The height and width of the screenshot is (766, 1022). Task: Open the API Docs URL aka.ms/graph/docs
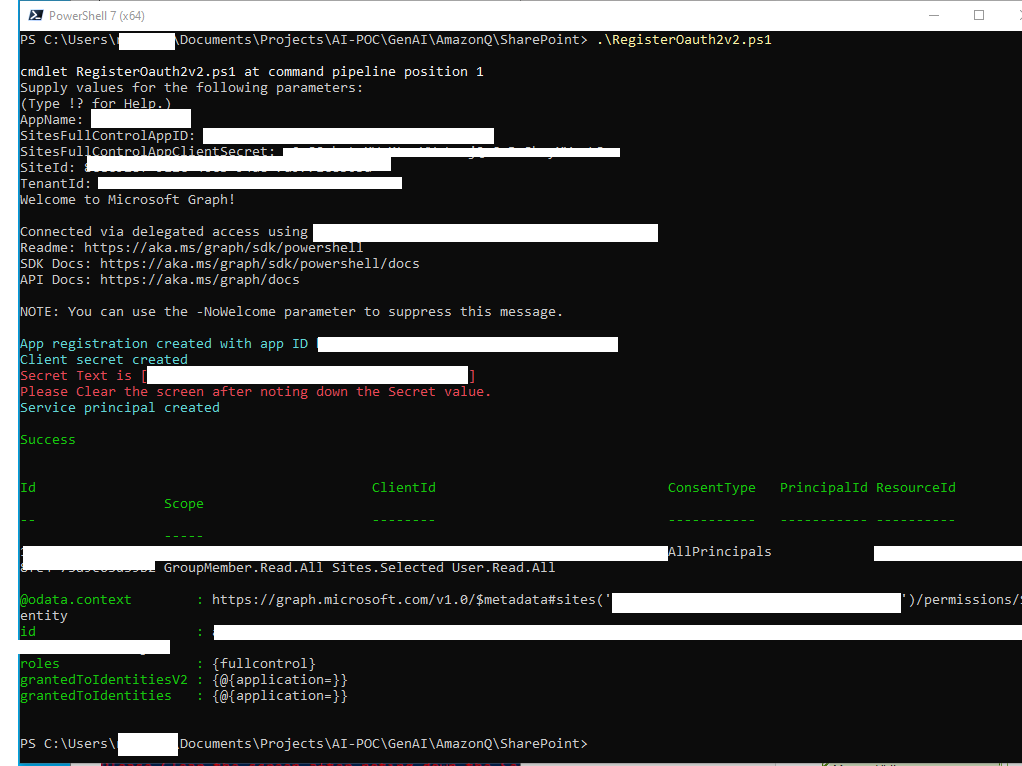pyautogui.click(x=199, y=280)
